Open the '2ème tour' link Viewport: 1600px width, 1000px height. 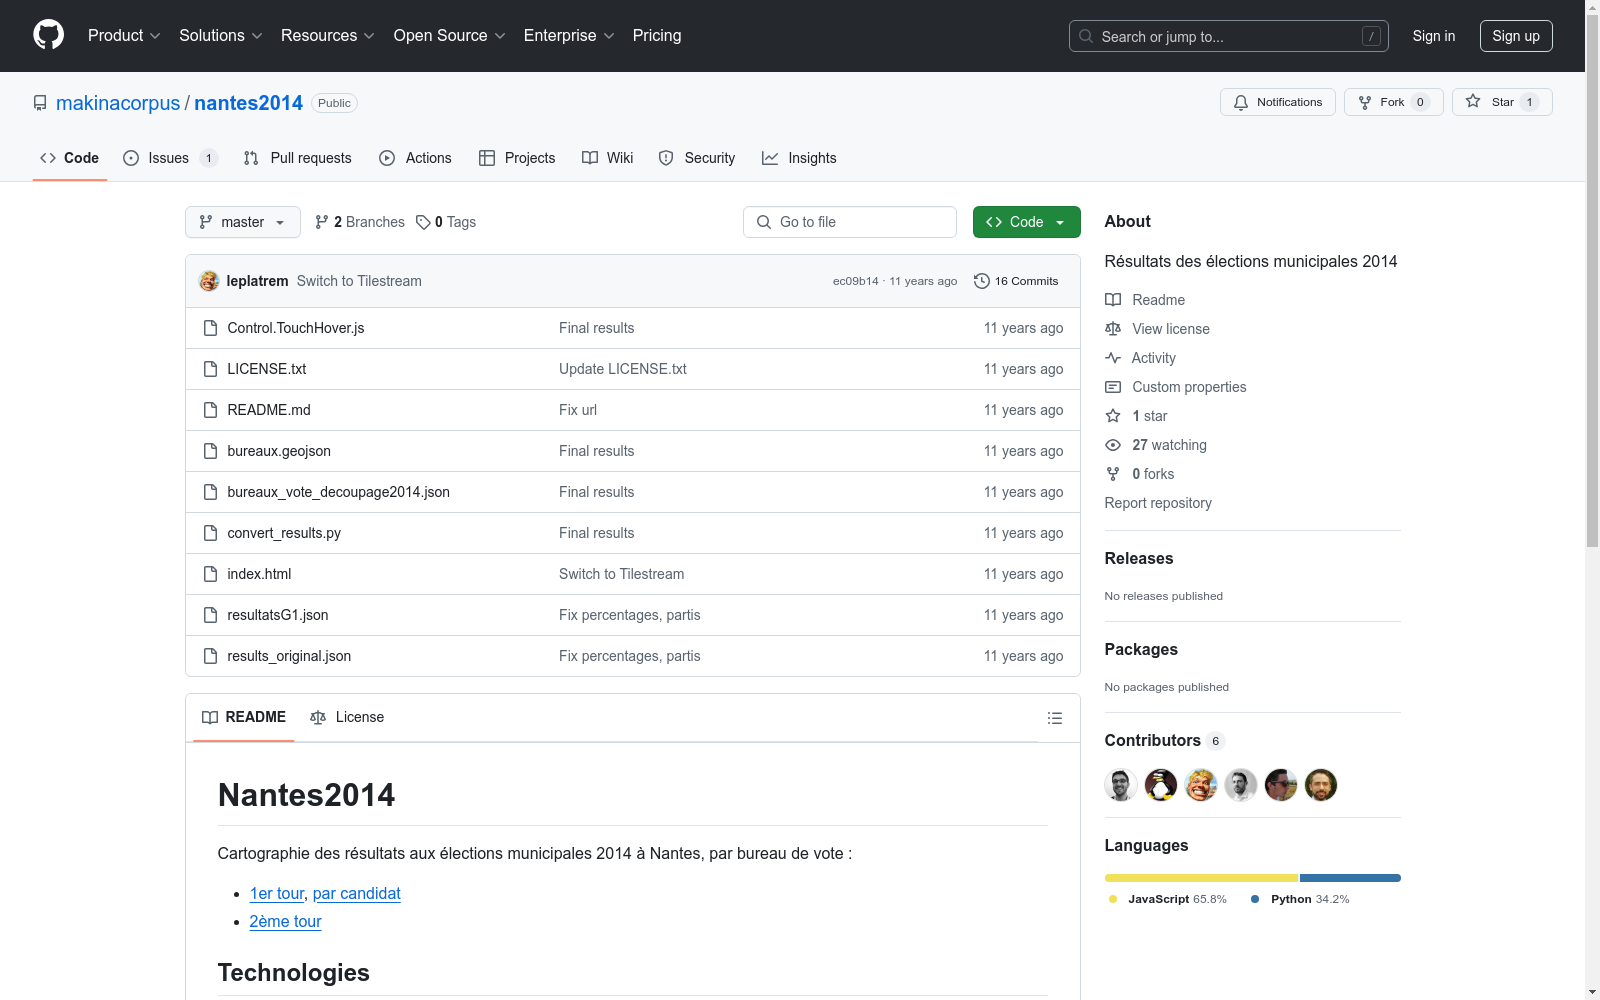[x=286, y=921]
